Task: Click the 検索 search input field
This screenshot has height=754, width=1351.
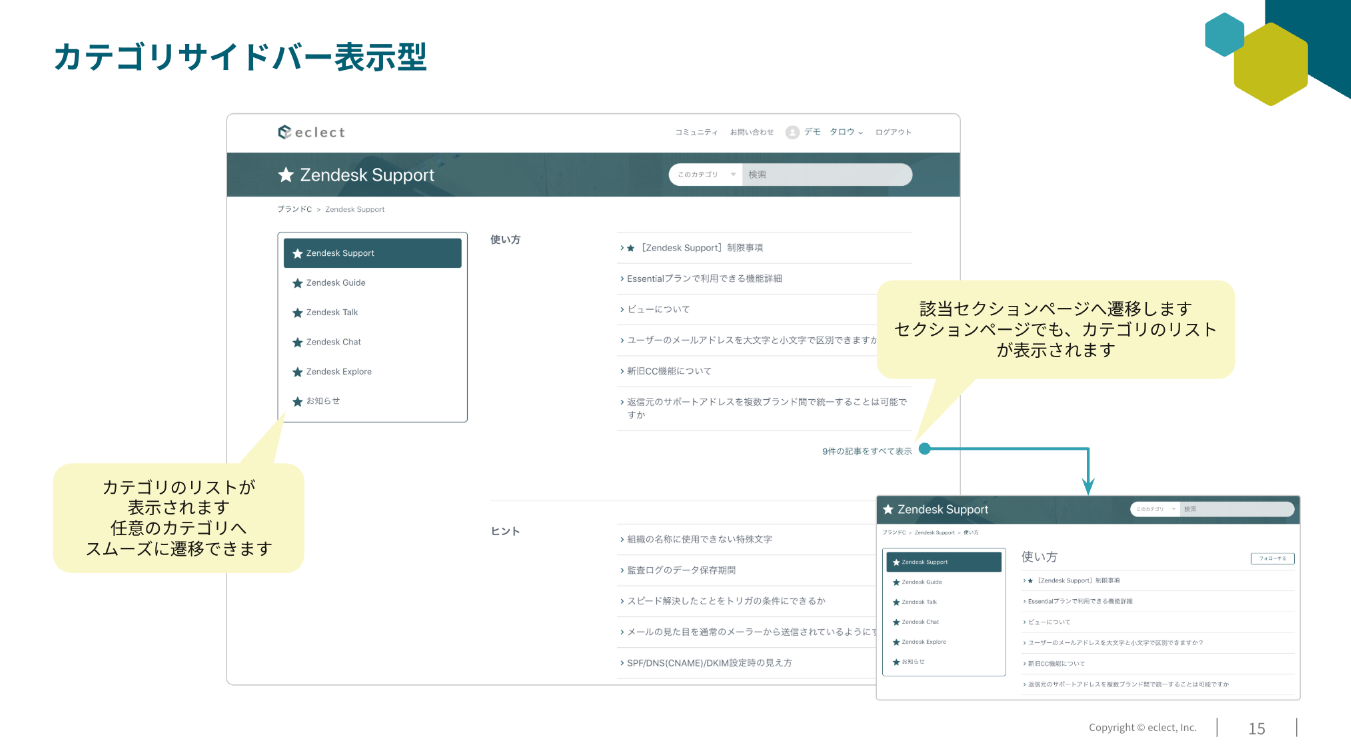Action: pyautogui.click(x=827, y=175)
